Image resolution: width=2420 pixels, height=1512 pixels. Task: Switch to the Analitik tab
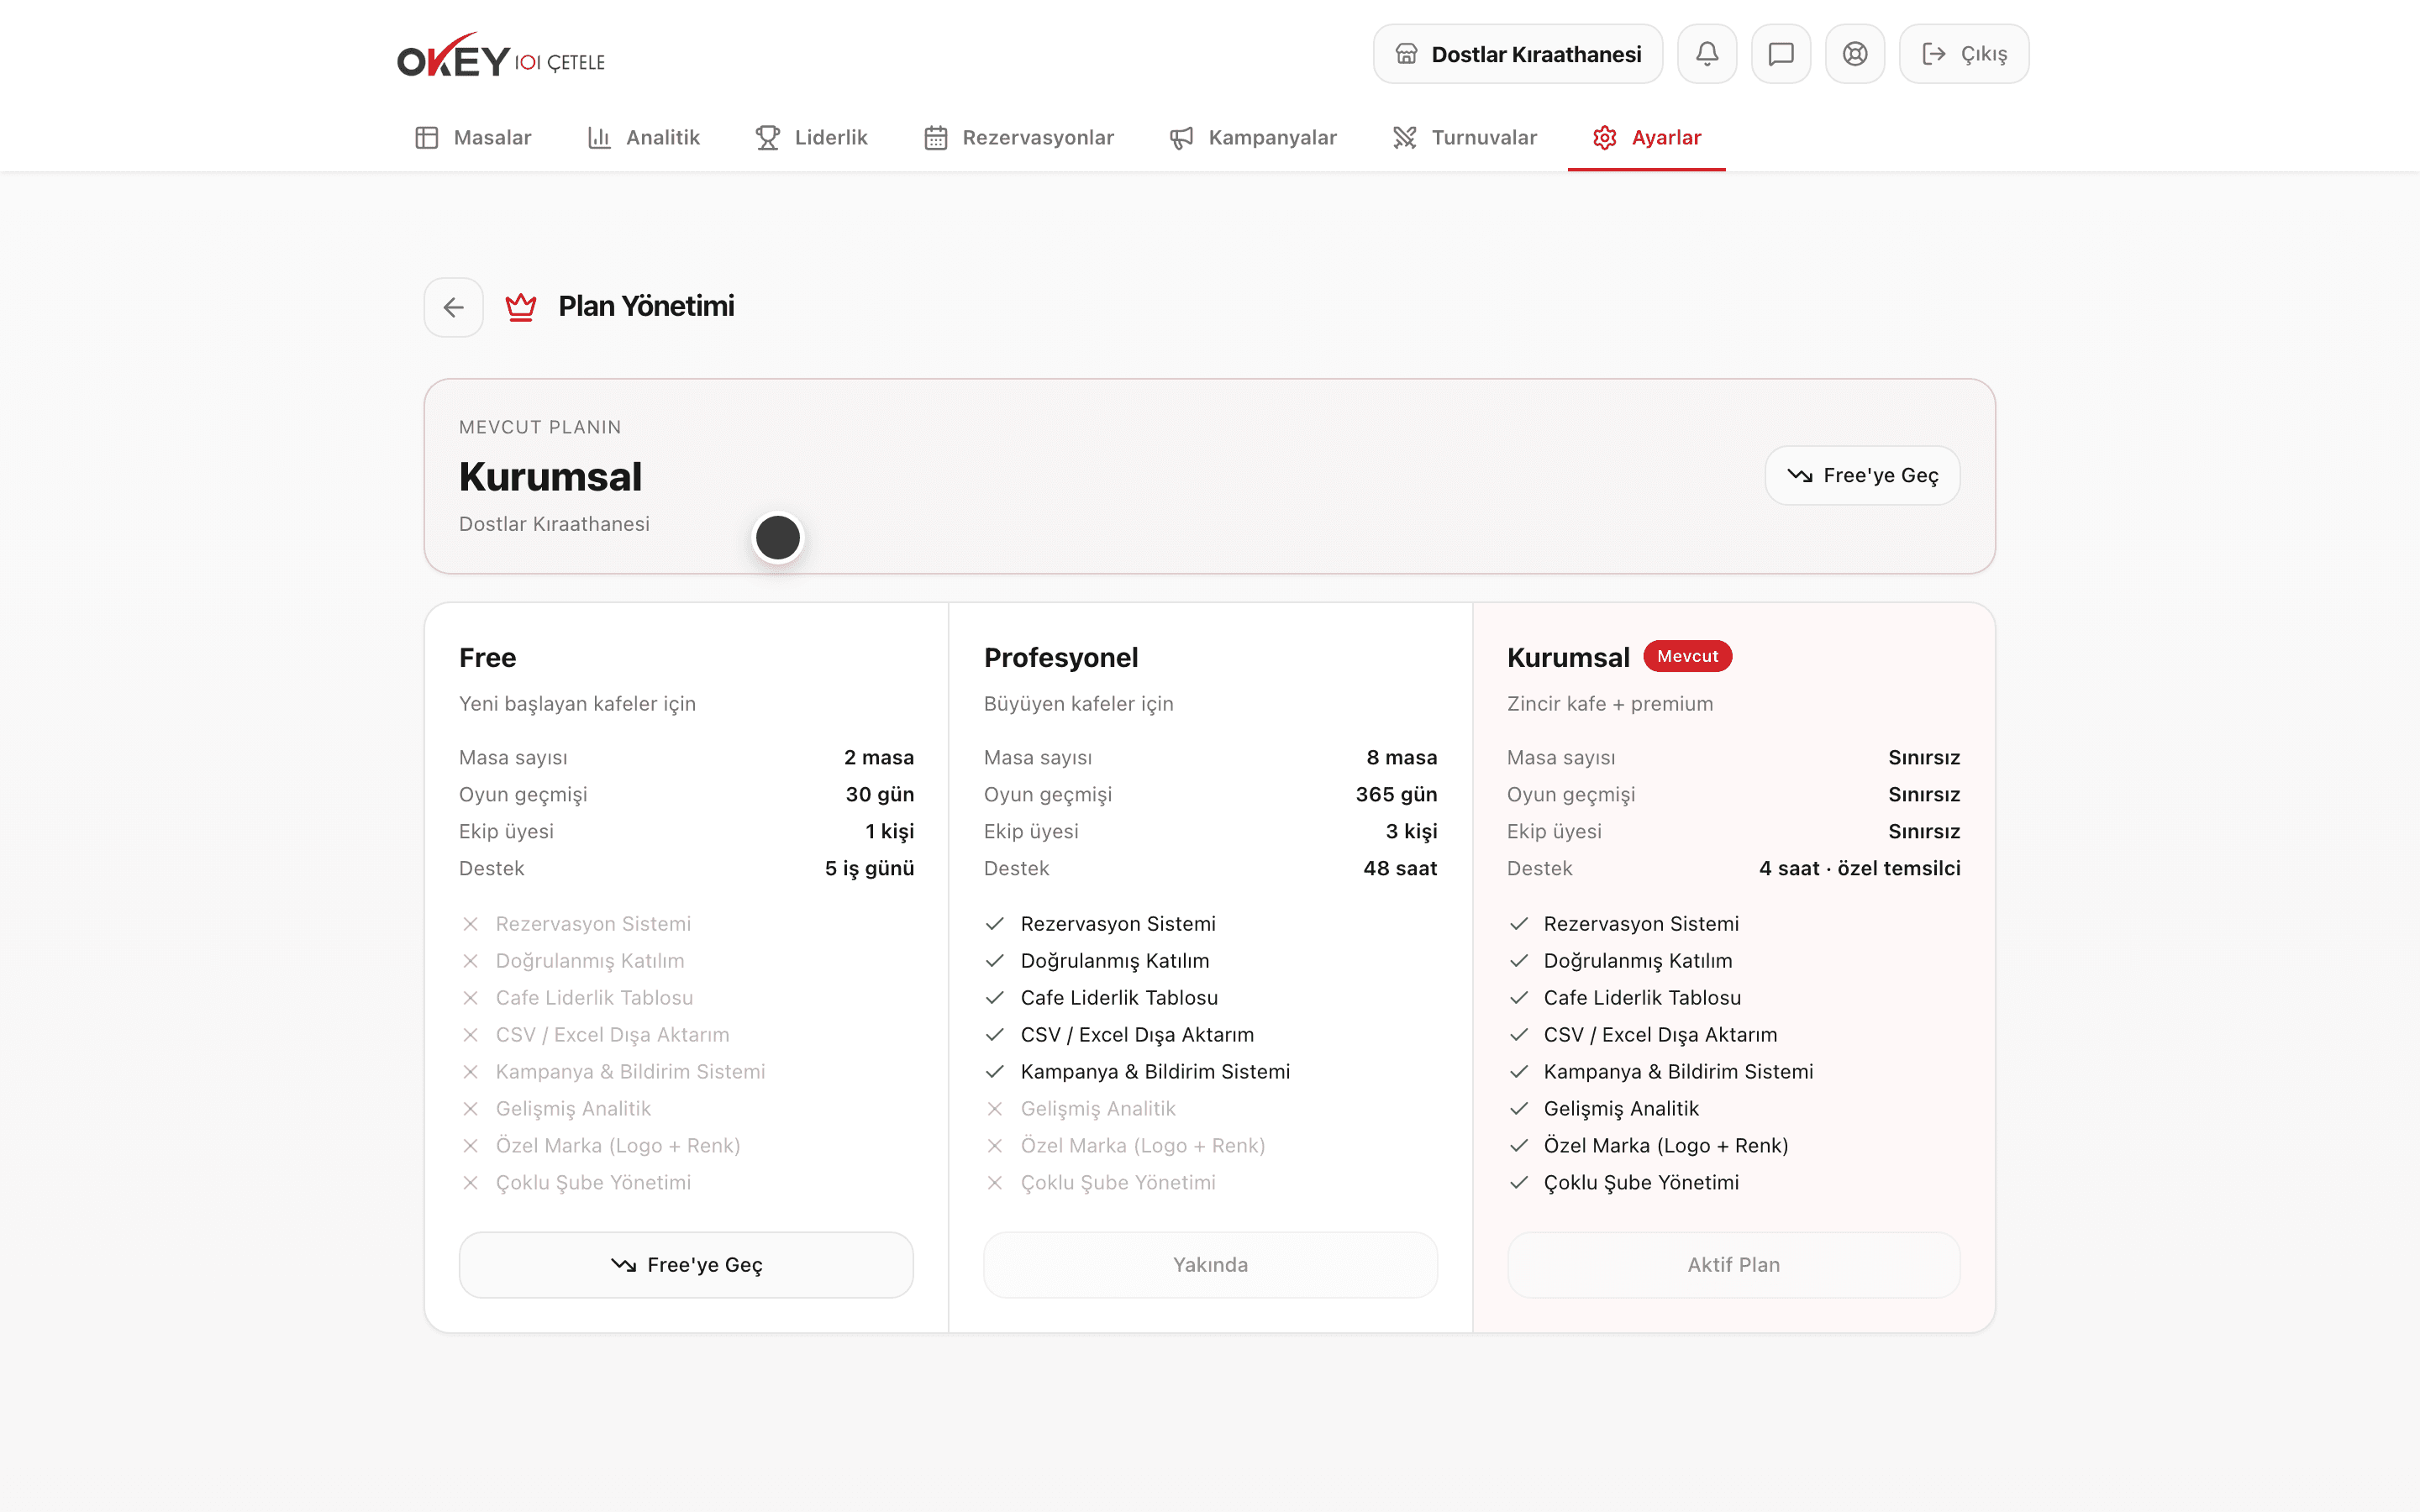[643, 138]
